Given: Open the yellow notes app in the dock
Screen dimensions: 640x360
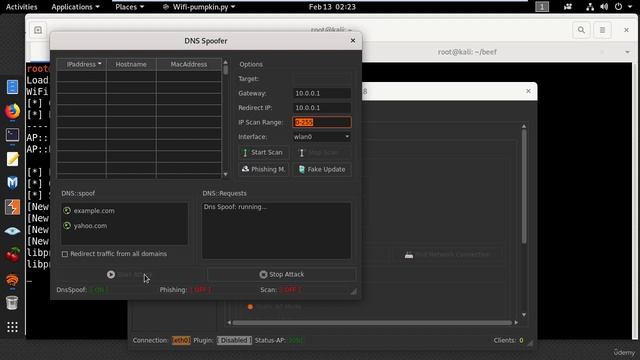Looking at the screenshot, I should [12, 159].
